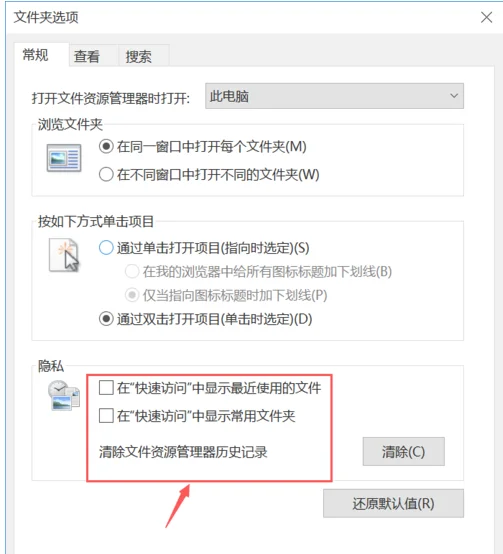This screenshot has width=503, height=554.
Task: Click the 清除(C) button
Action: (403, 452)
